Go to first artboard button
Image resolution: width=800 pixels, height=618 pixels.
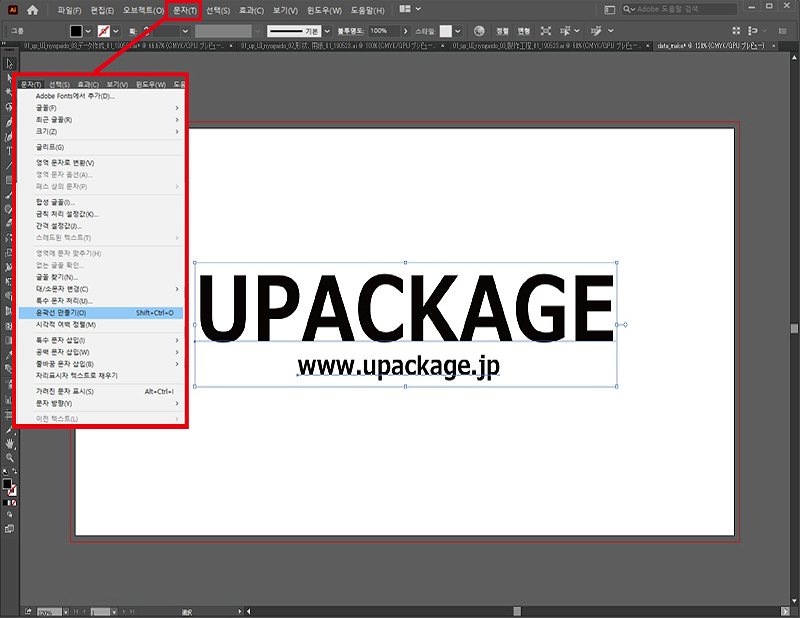point(76,611)
